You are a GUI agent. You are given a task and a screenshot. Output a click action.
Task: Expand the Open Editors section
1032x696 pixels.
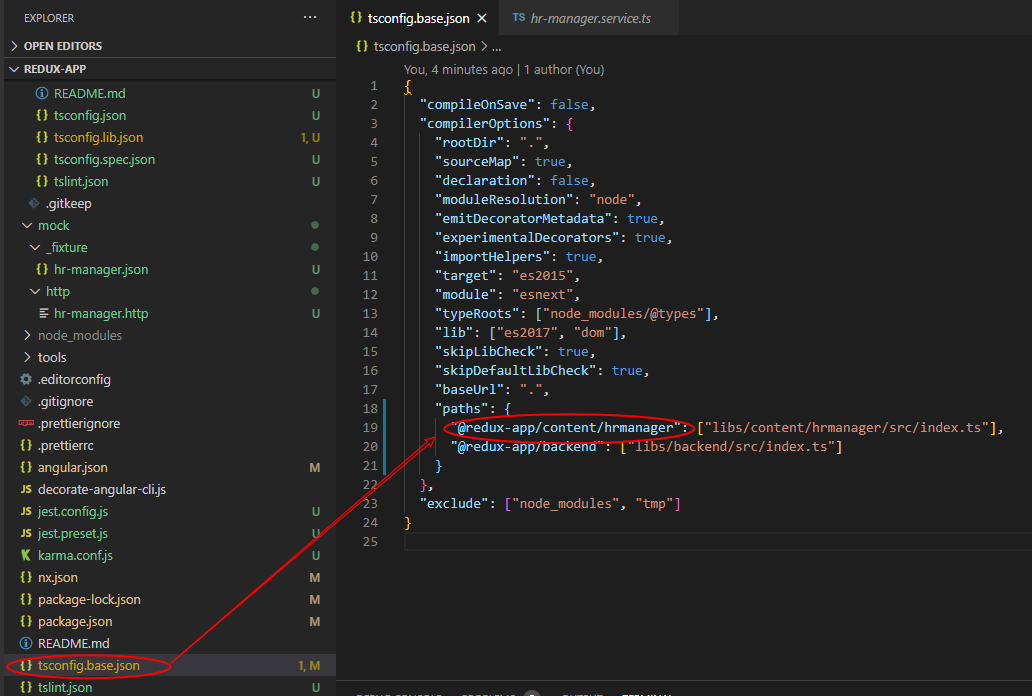[62, 46]
